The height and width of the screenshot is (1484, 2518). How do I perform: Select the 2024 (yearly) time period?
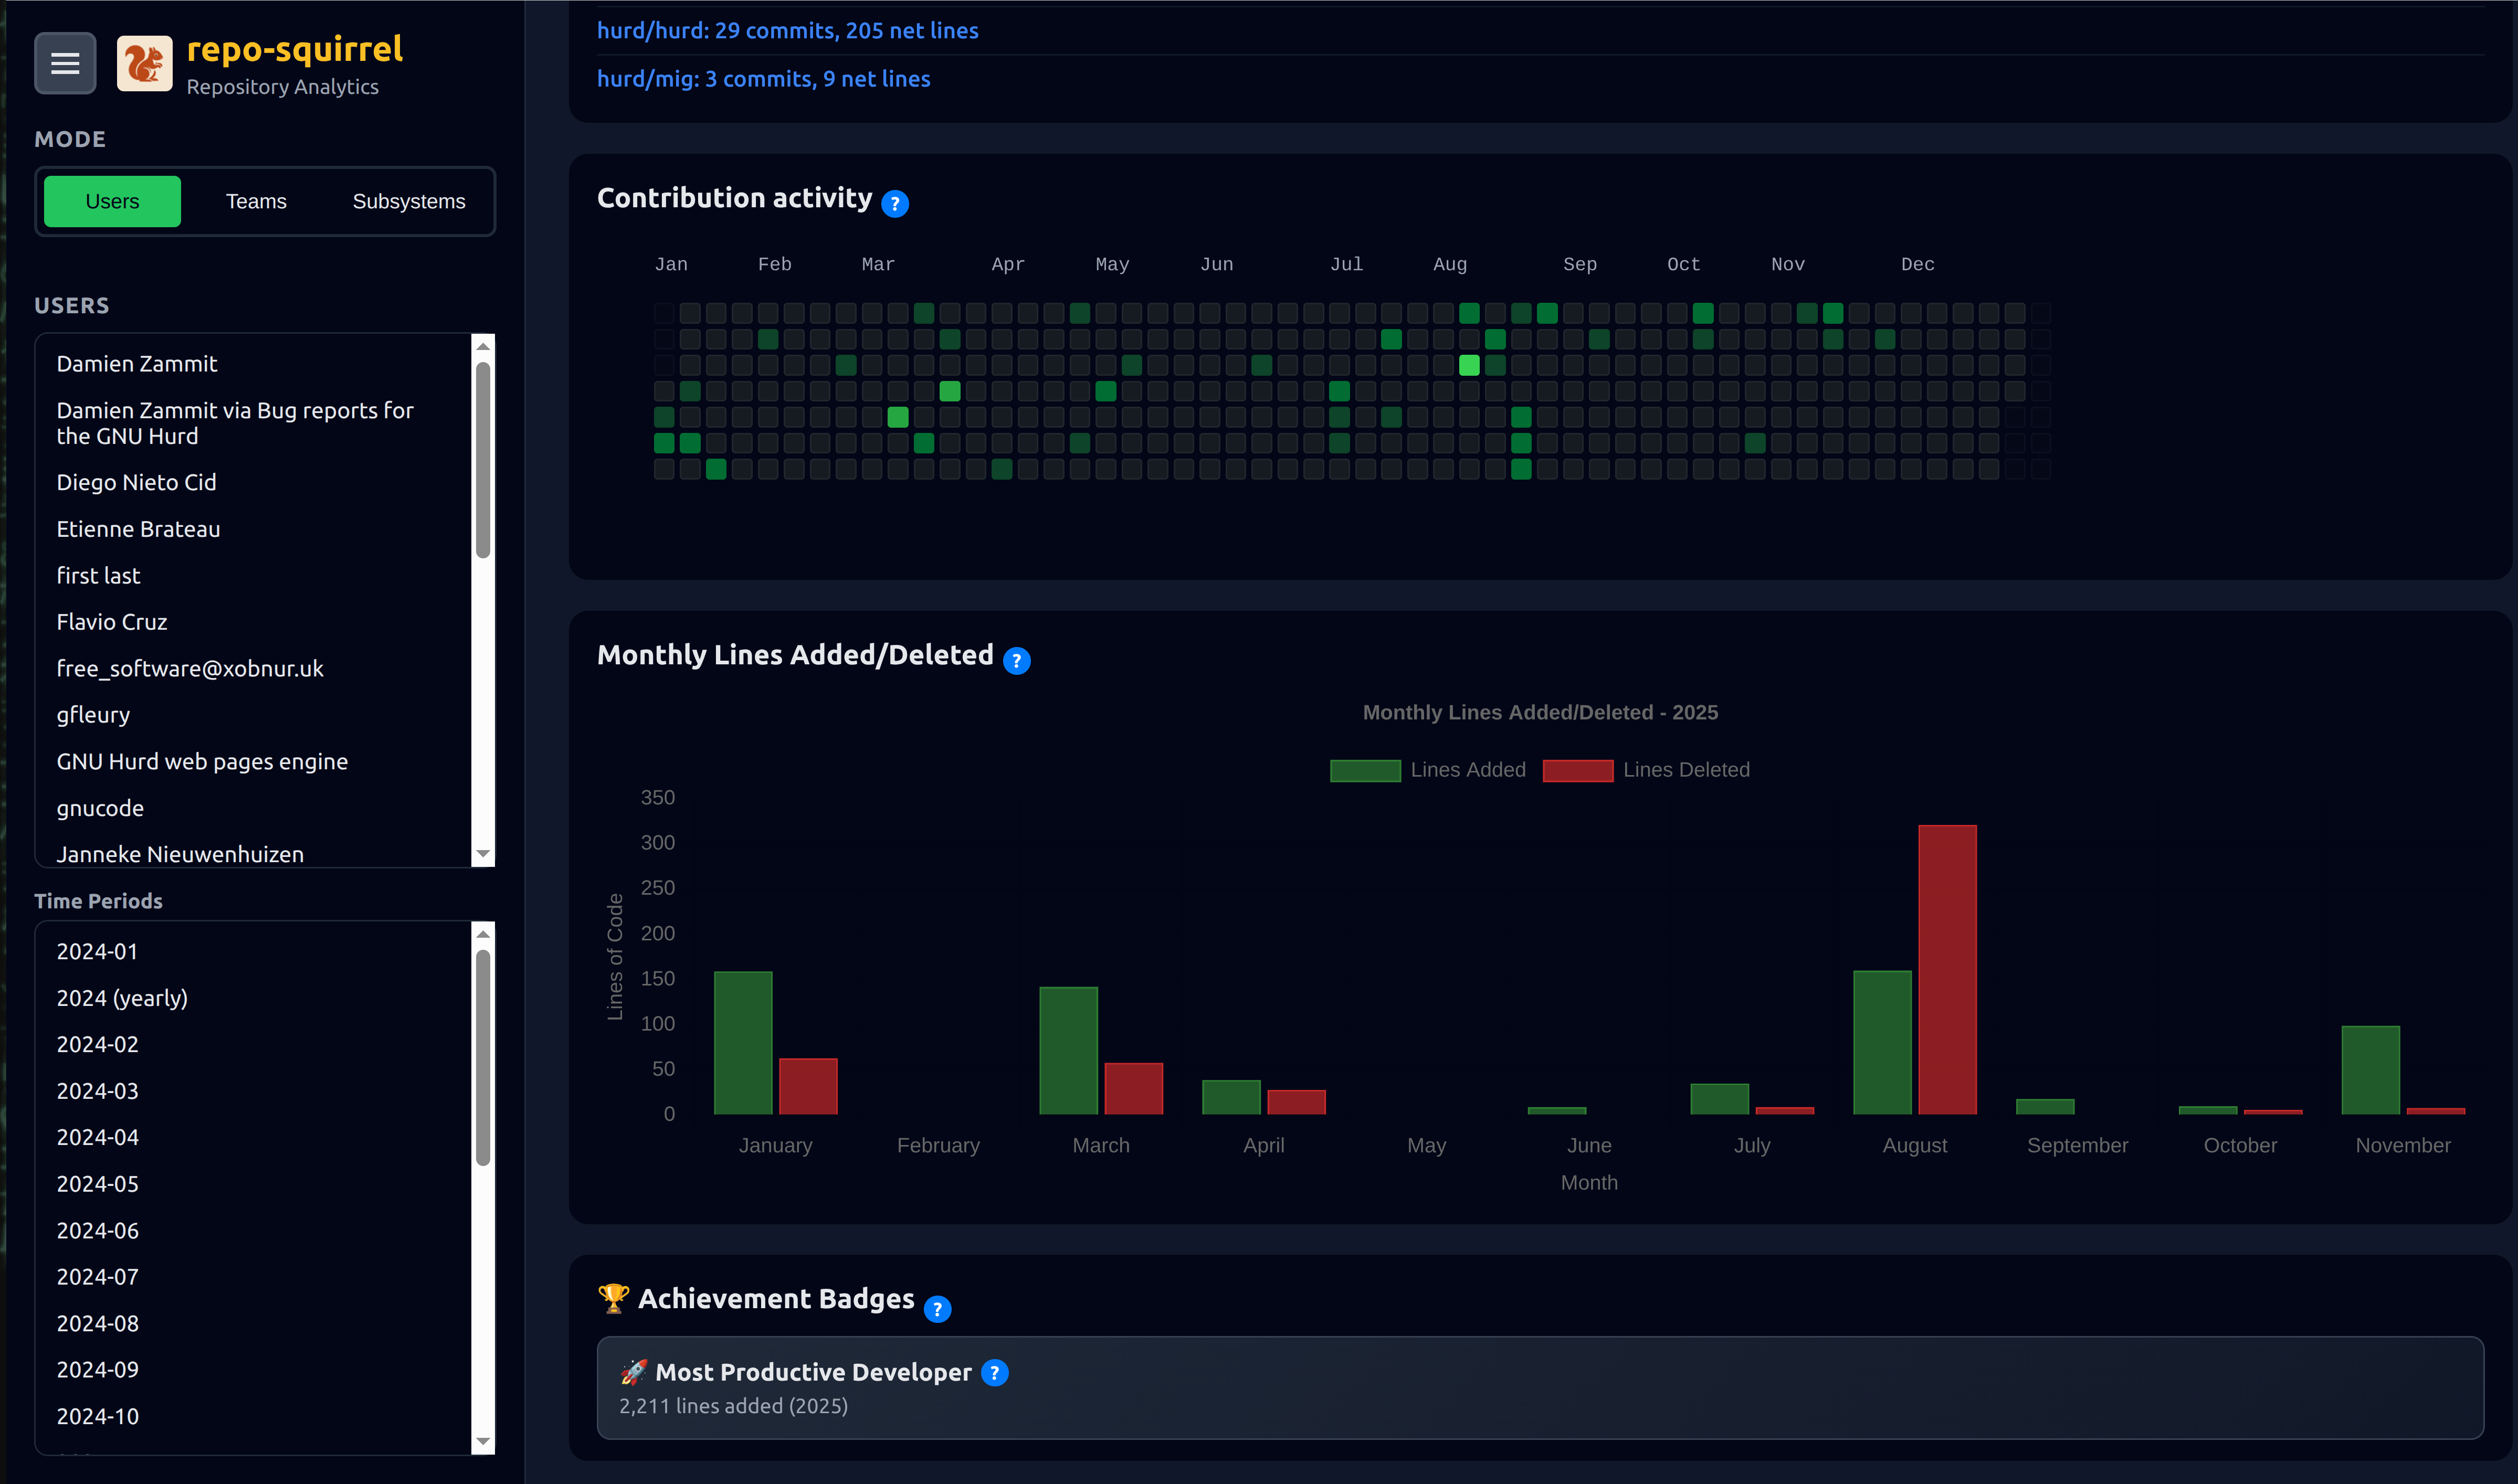[122, 997]
